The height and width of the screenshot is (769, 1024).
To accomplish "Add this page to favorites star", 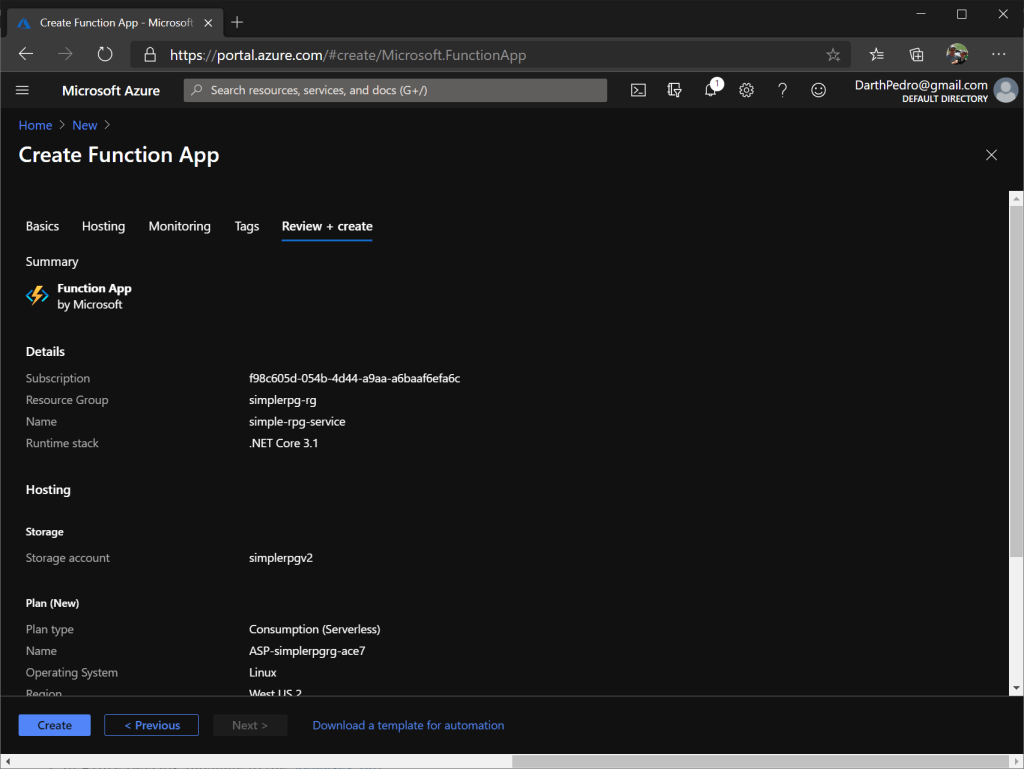I will (x=833, y=55).
